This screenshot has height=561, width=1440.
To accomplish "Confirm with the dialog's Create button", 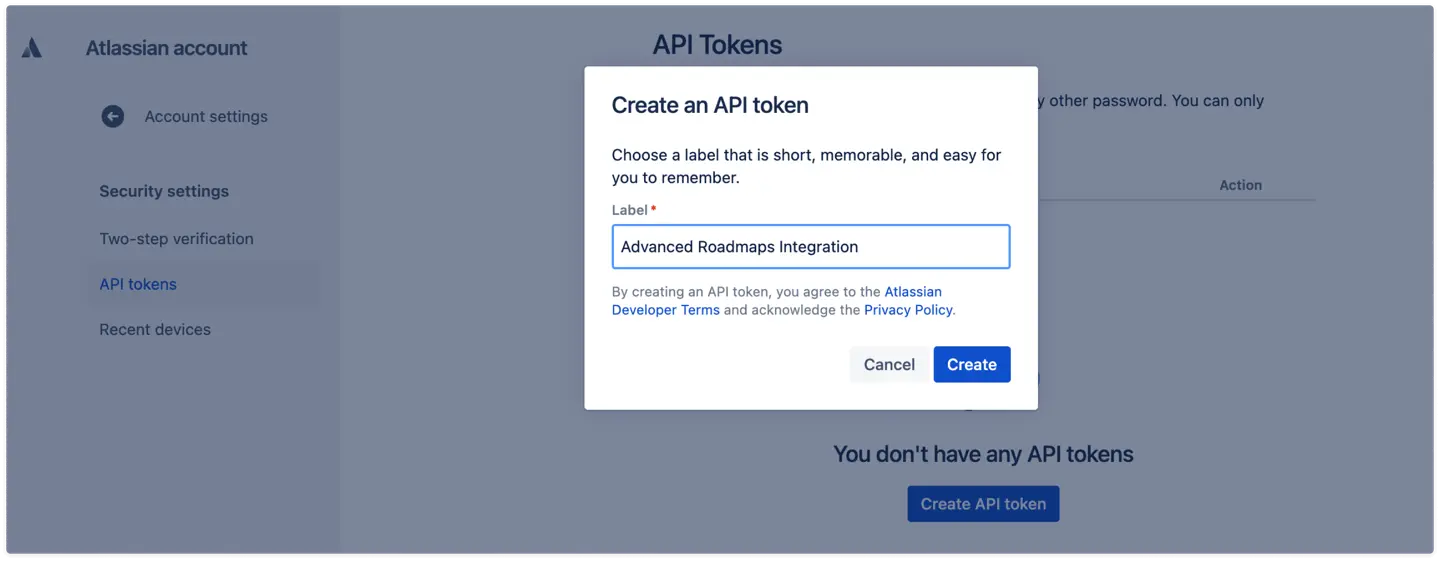I will pos(971,364).
